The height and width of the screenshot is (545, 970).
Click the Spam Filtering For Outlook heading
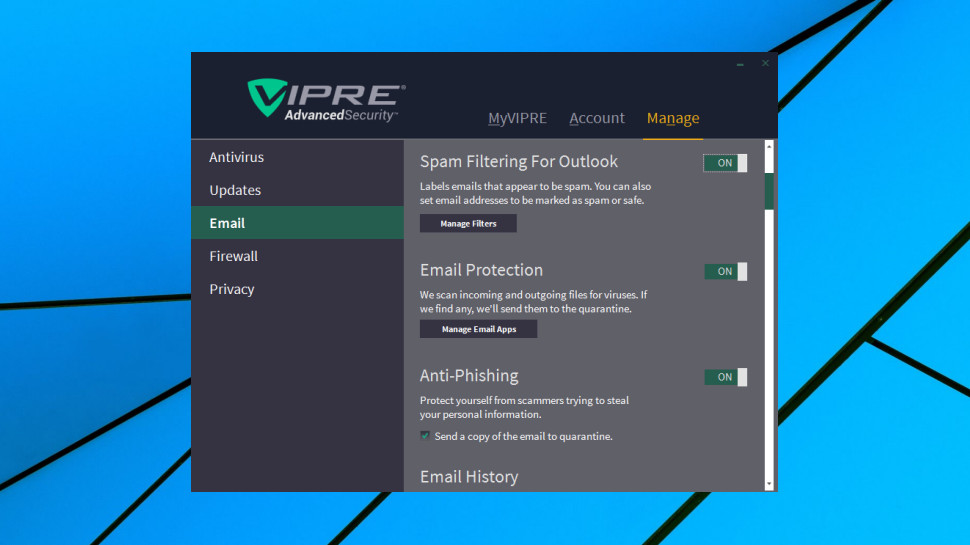click(518, 161)
